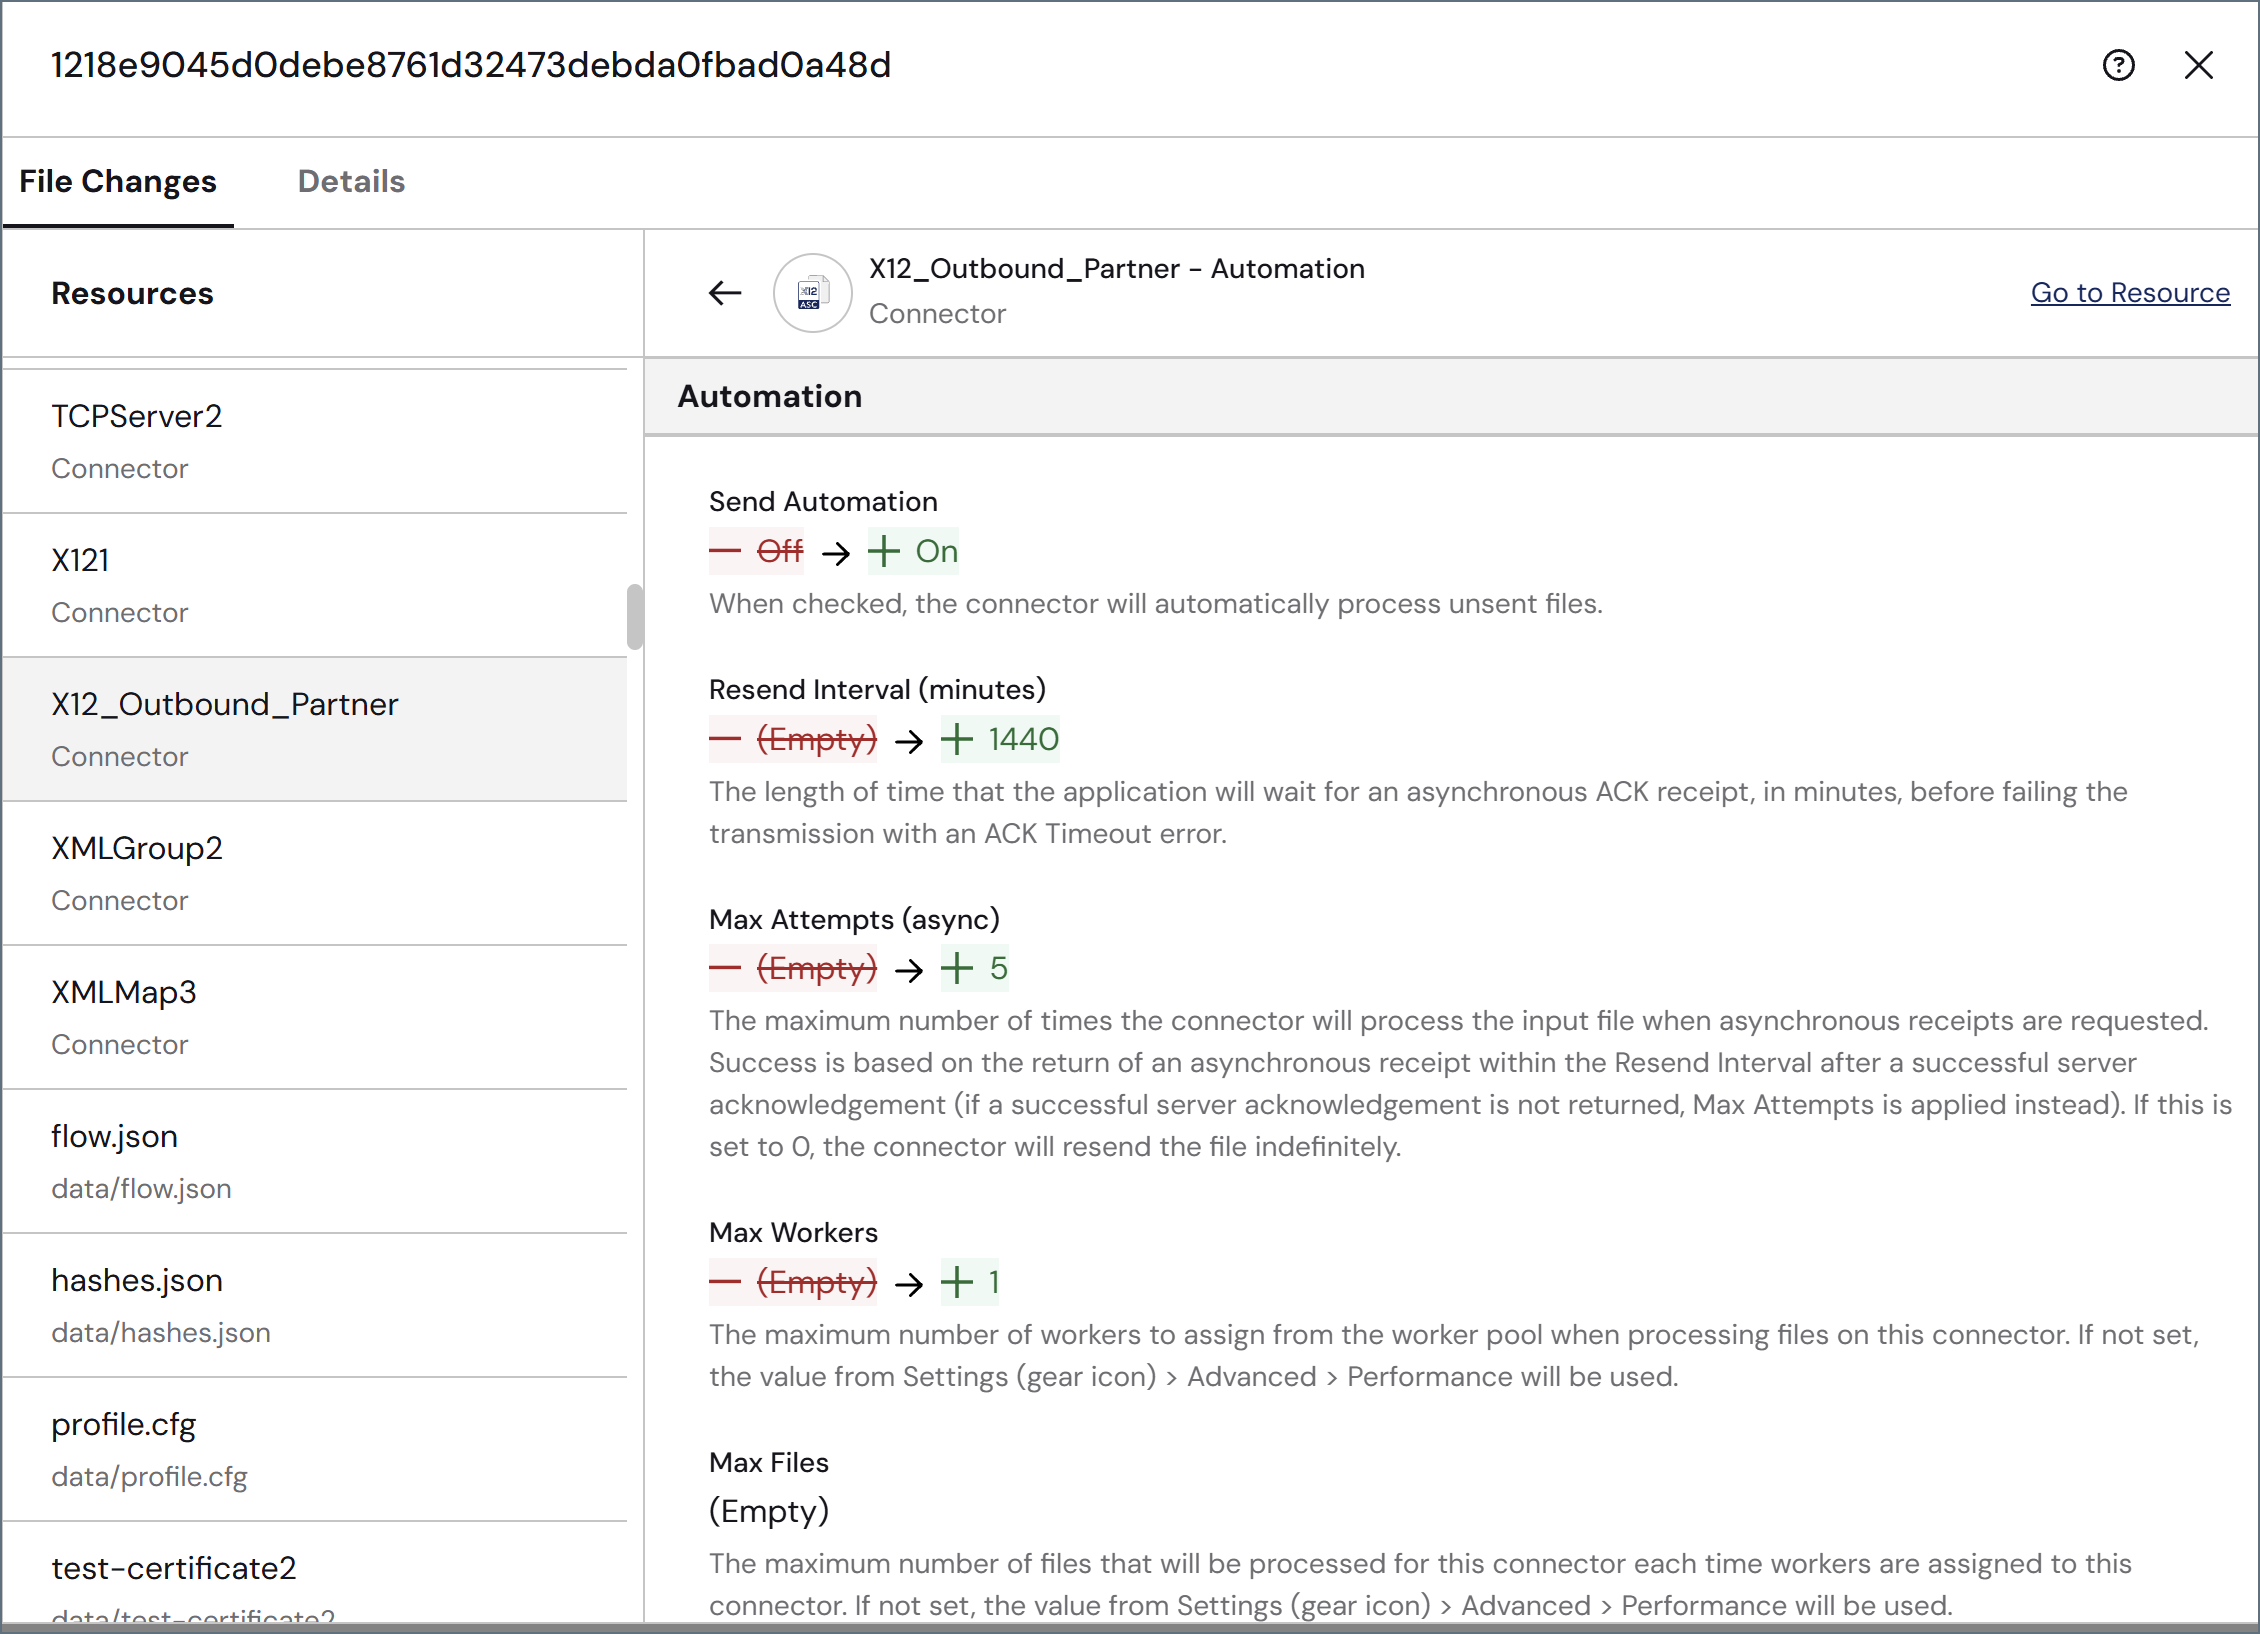Viewport: 2260px width, 1634px height.
Task: Click the data/flow.json path text
Action: point(141,1189)
